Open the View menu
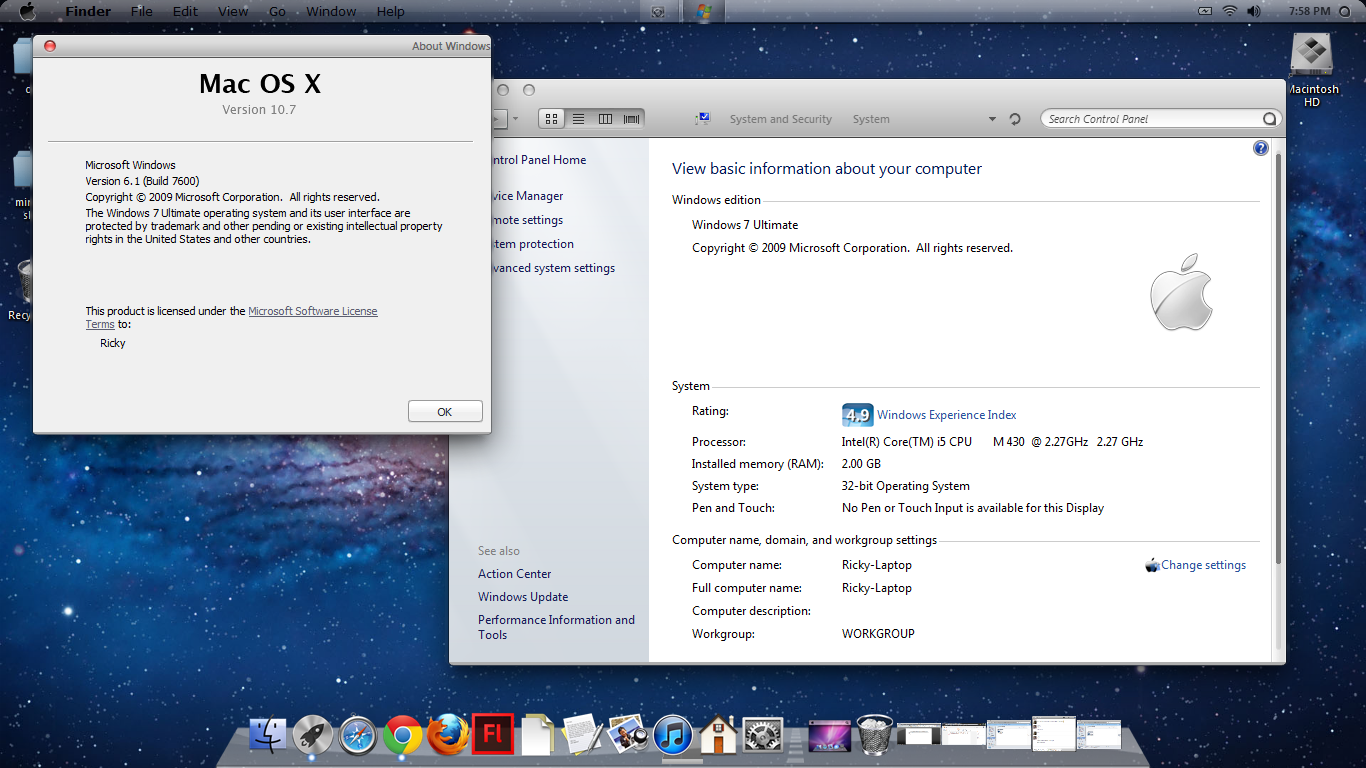Image resolution: width=1366 pixels, height=768 pixels. (233, 12)
